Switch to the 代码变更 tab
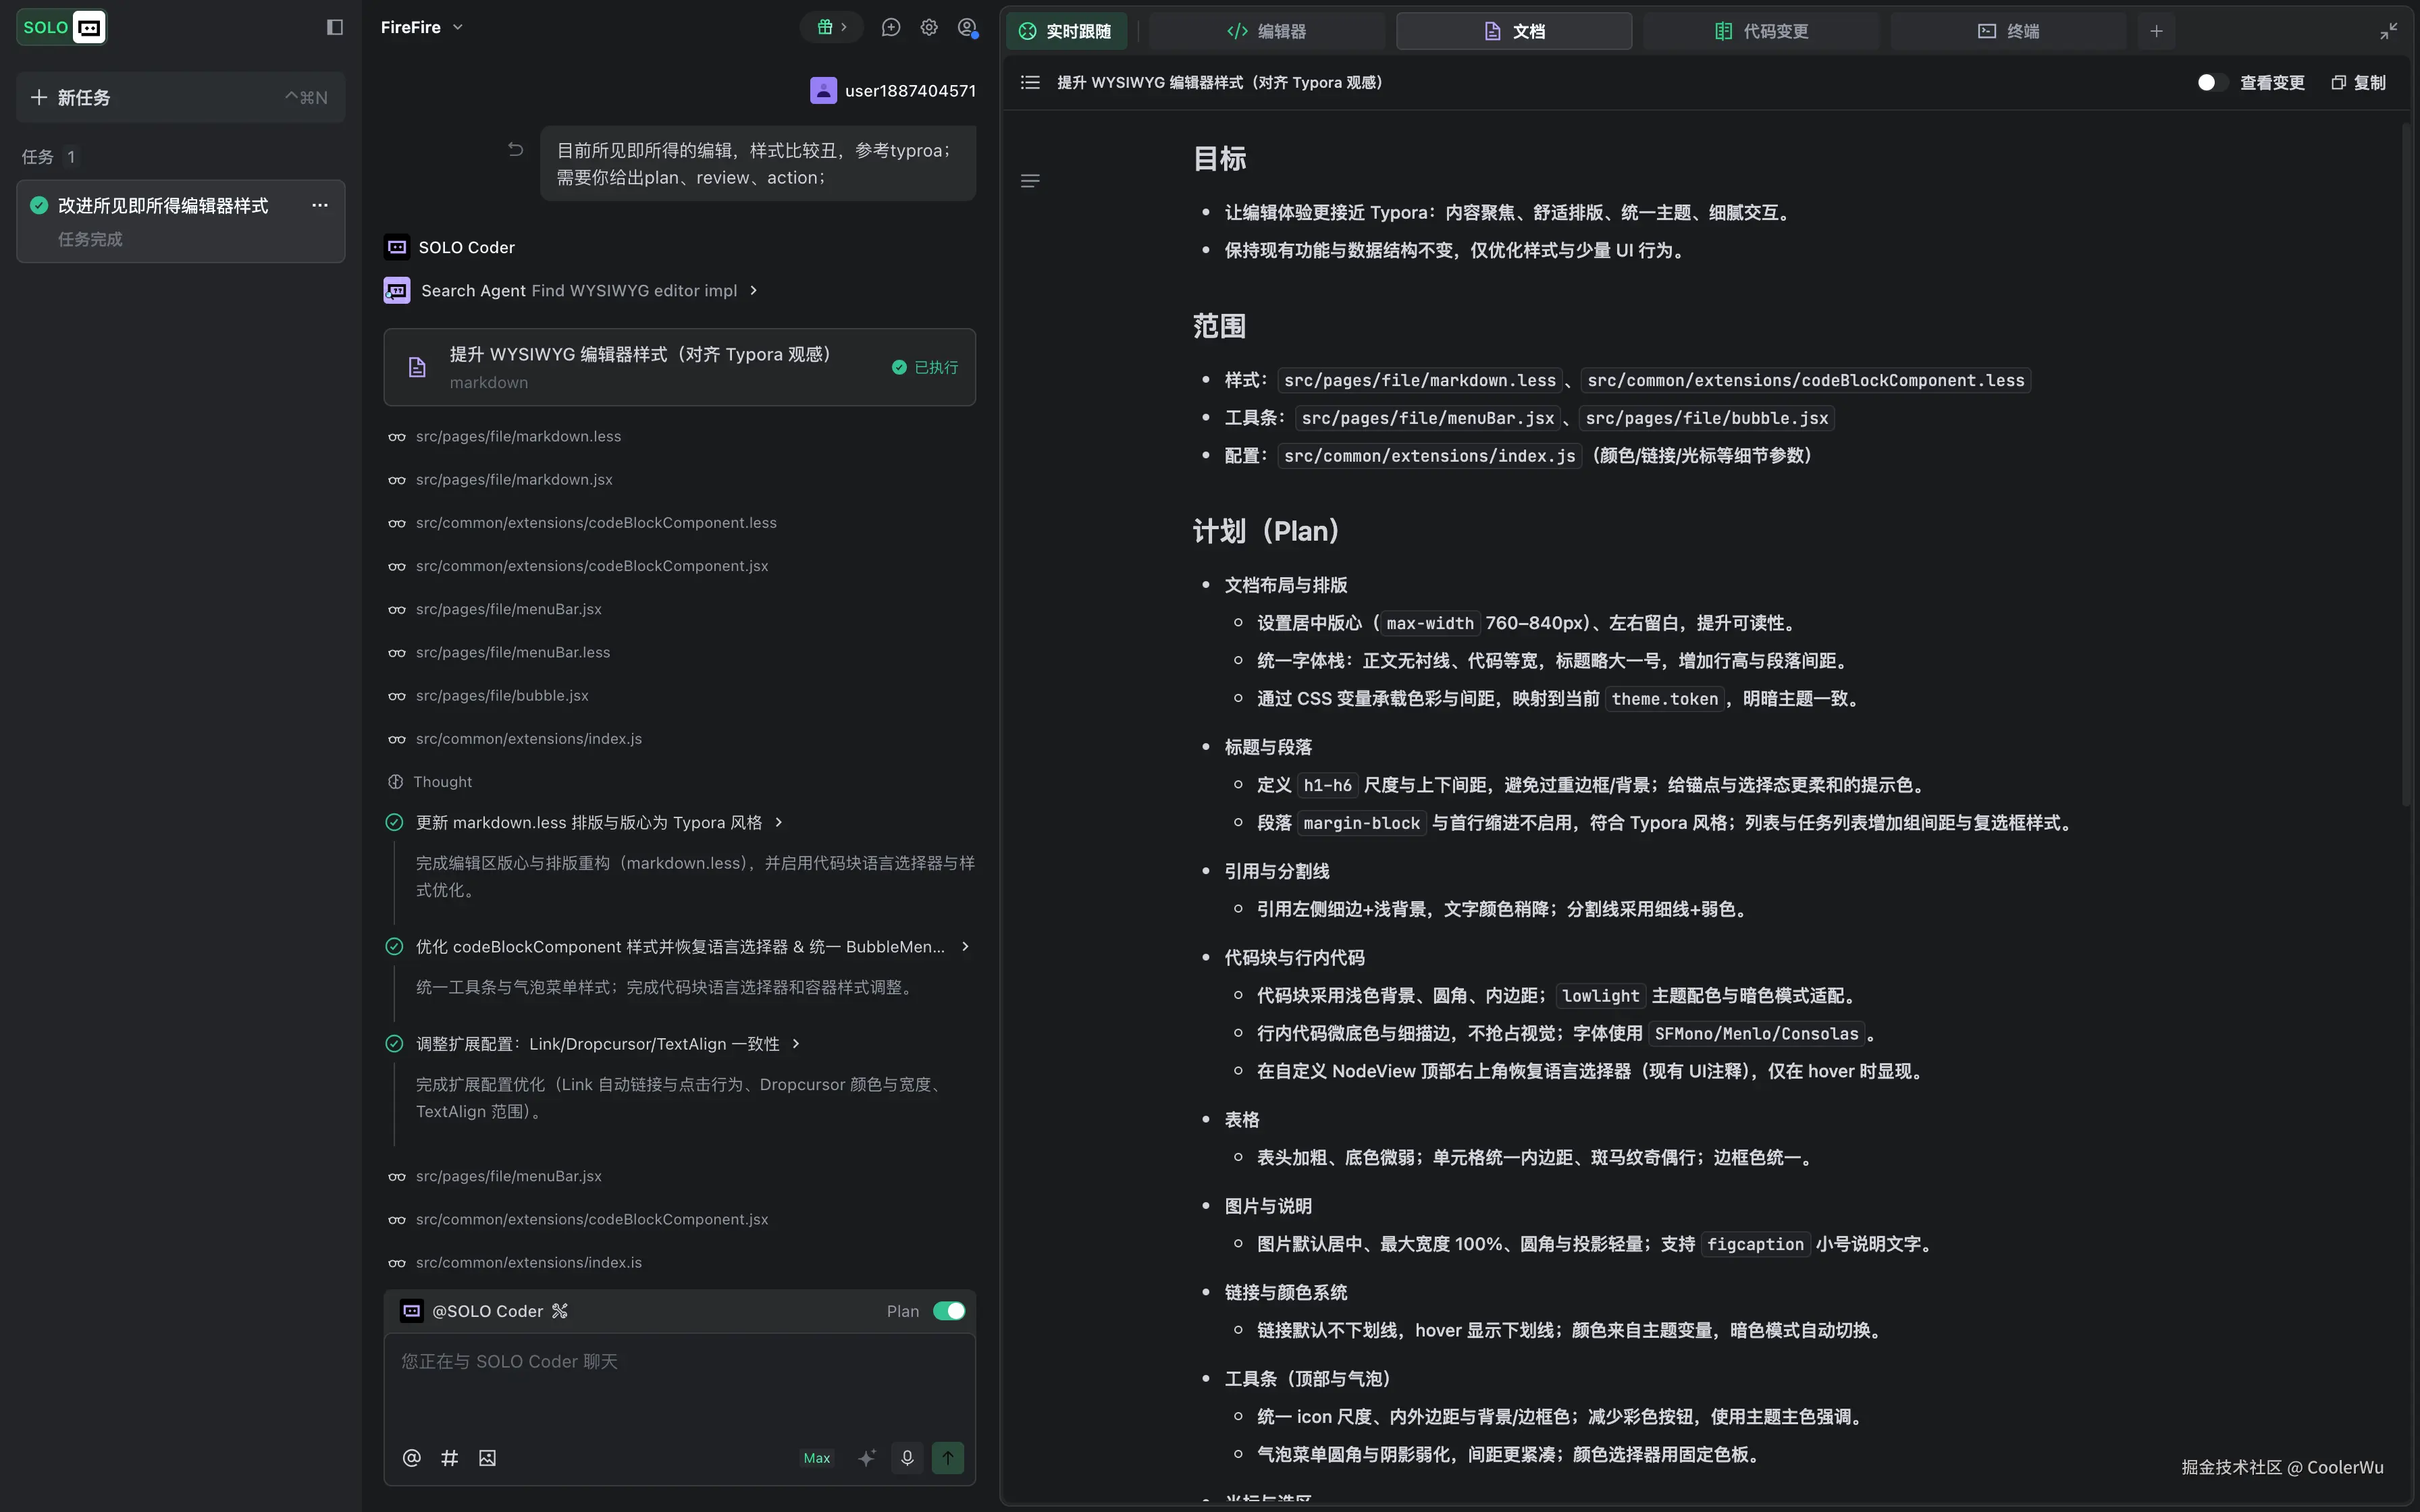 pos(1761,31)
